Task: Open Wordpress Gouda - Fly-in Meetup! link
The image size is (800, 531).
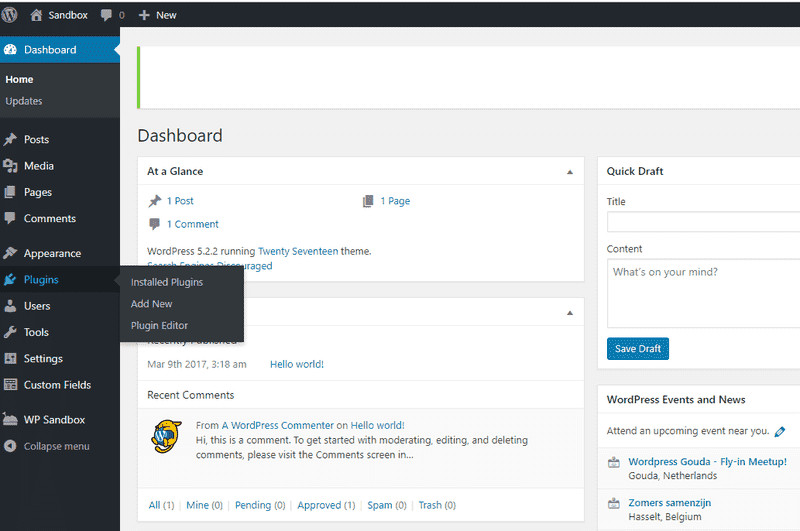Action: (x=708, y=462)
